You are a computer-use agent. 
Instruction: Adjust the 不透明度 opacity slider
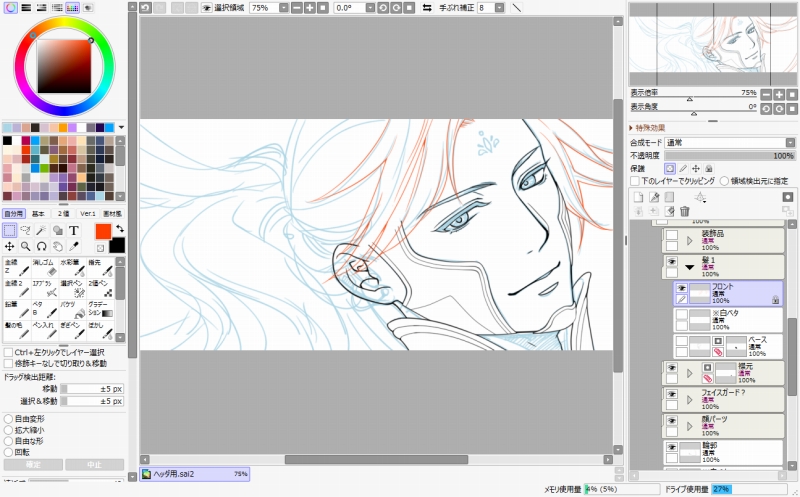click(730, 156)
